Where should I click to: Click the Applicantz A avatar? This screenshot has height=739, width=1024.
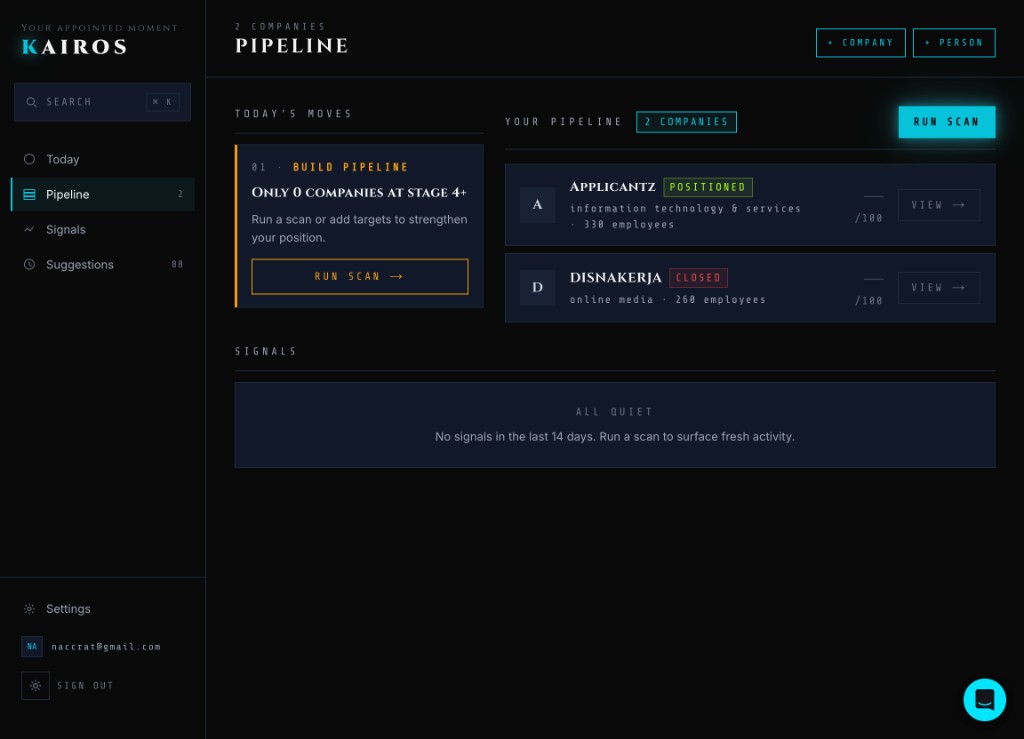[x=537, y=205]
